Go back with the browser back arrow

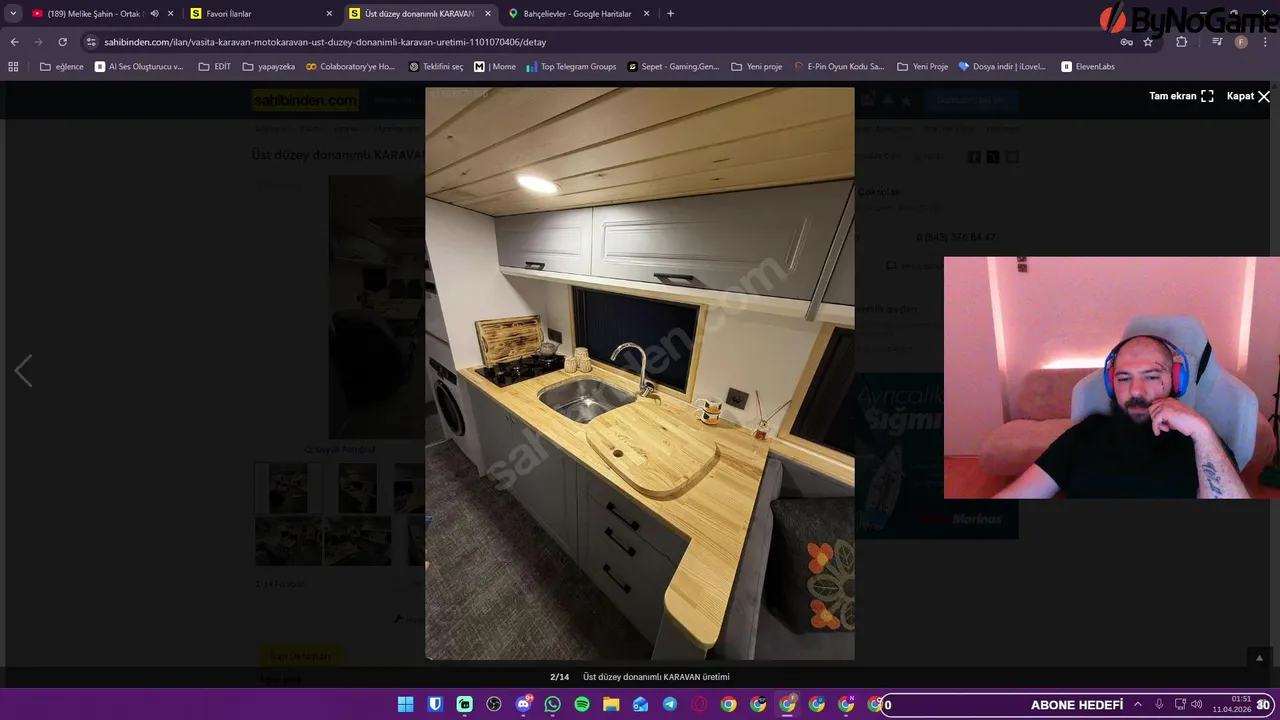coord(14,42)
